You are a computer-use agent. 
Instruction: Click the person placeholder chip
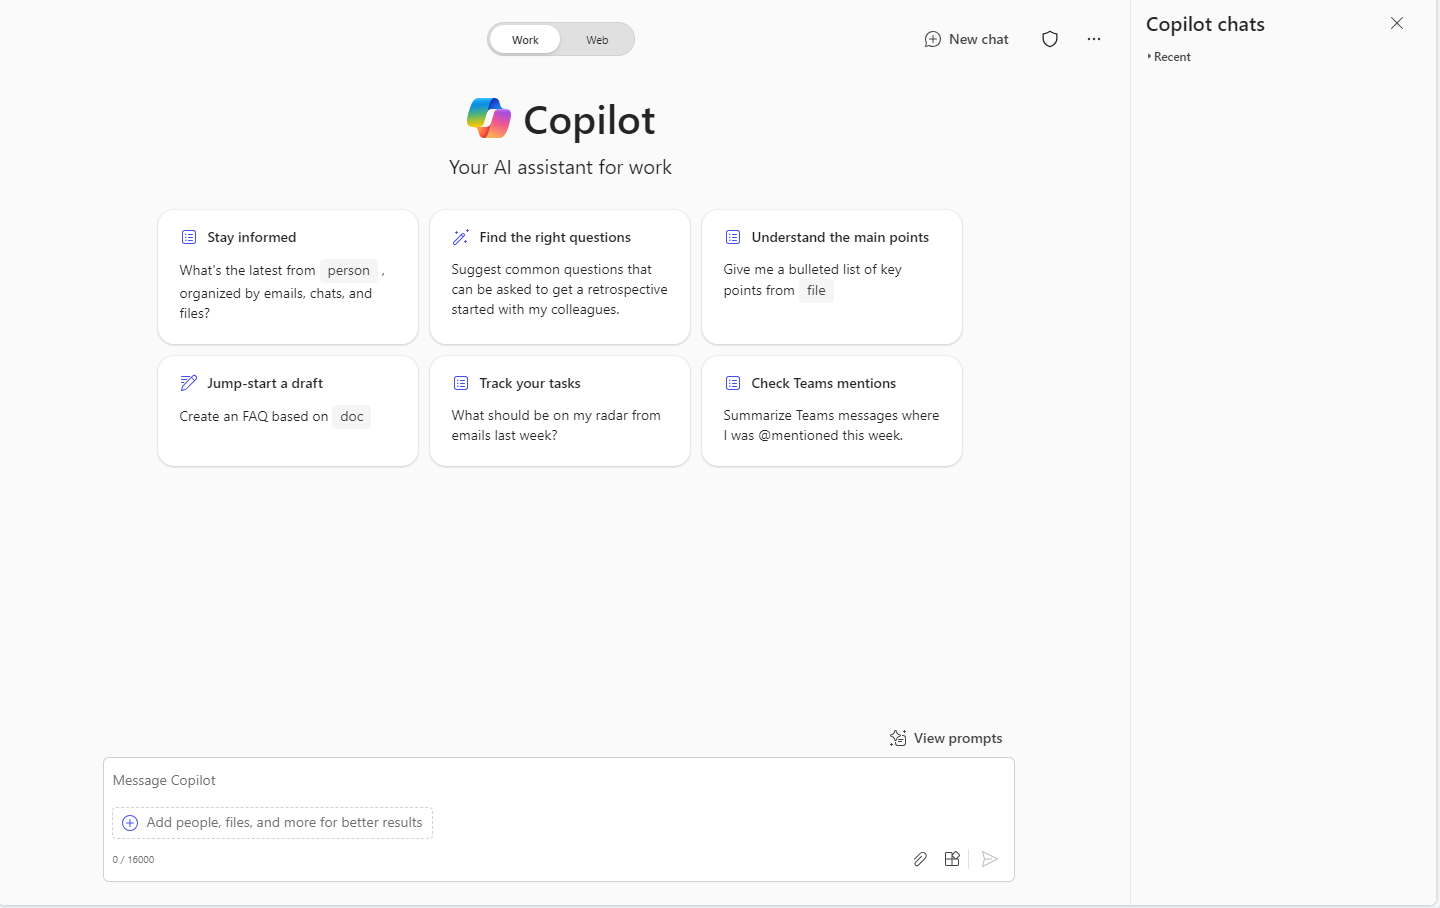349,270
